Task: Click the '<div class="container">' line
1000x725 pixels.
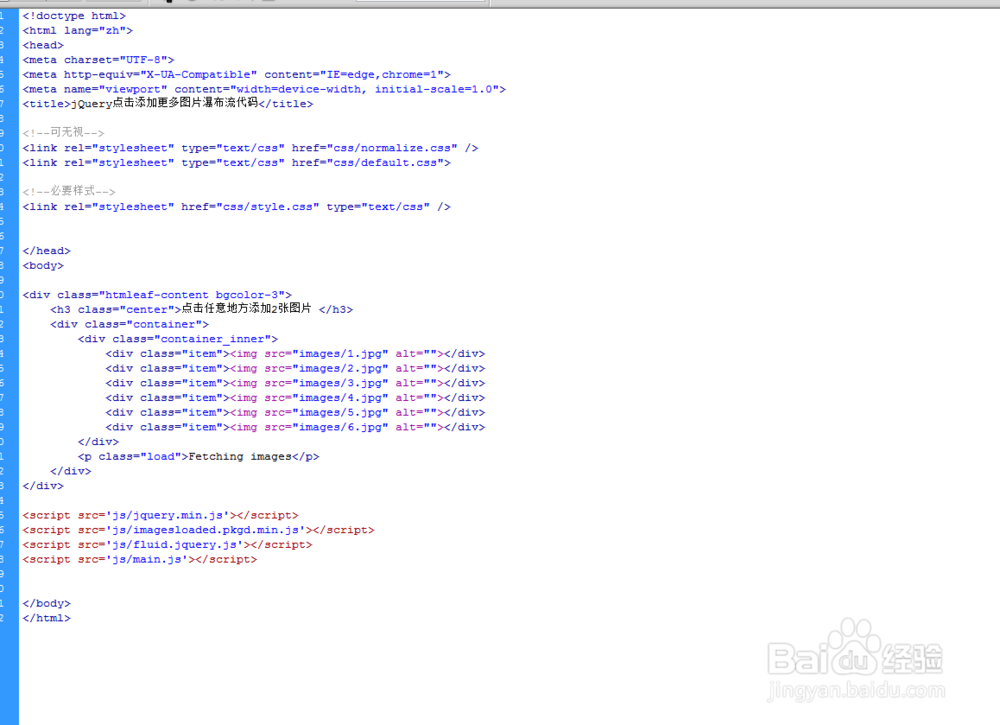Action: click(129, 324)
